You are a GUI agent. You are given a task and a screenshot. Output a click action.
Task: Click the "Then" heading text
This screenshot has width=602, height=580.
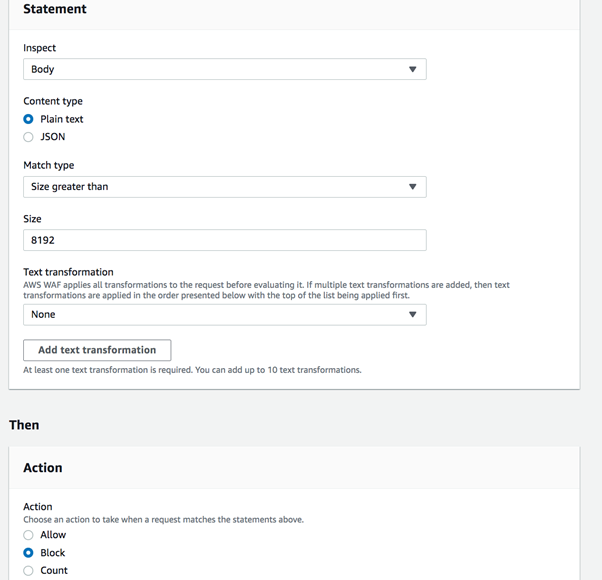pyautogui.click(x=24, y=425)
